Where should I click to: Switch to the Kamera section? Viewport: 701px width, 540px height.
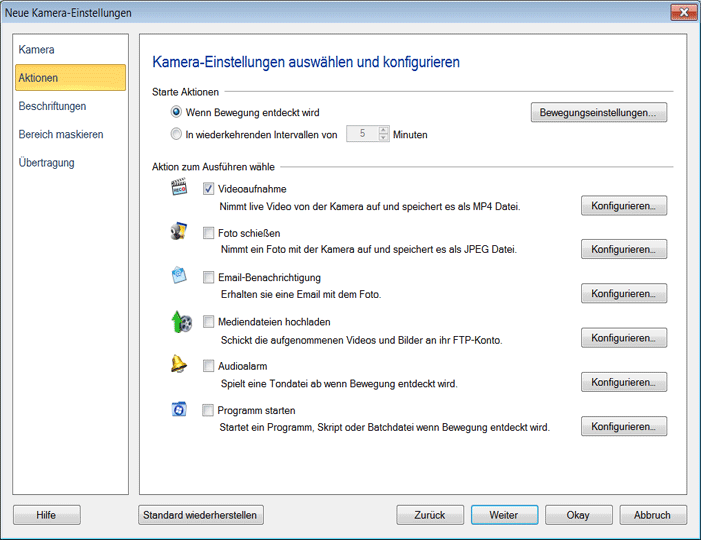[37, 50]
